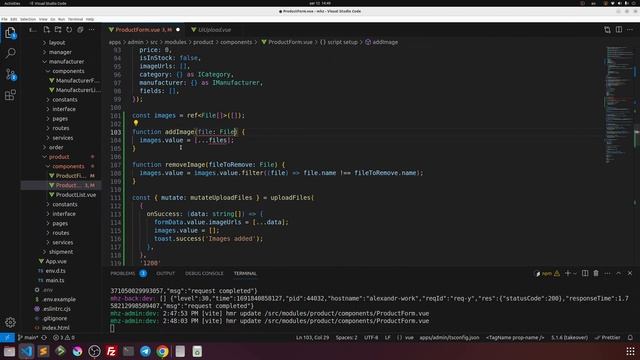
Task: Open notifications bell in status bar
Action: 630,338
